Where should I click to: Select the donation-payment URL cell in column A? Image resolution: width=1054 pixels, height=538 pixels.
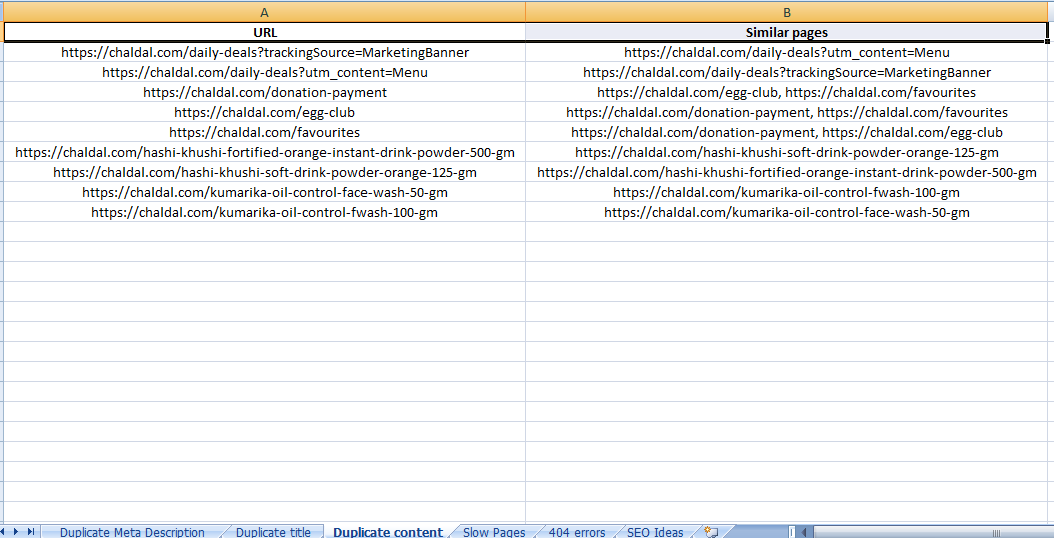coord(265,92)
